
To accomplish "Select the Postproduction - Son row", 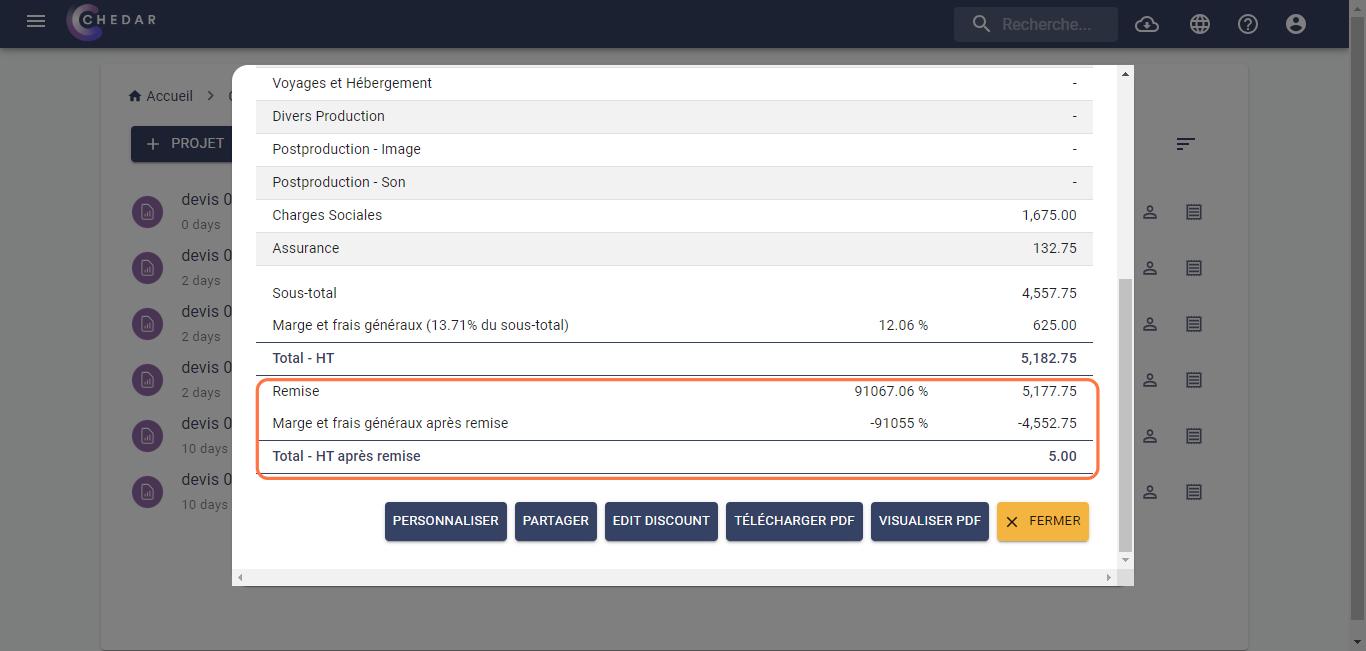I will click(x=674, y=183).
